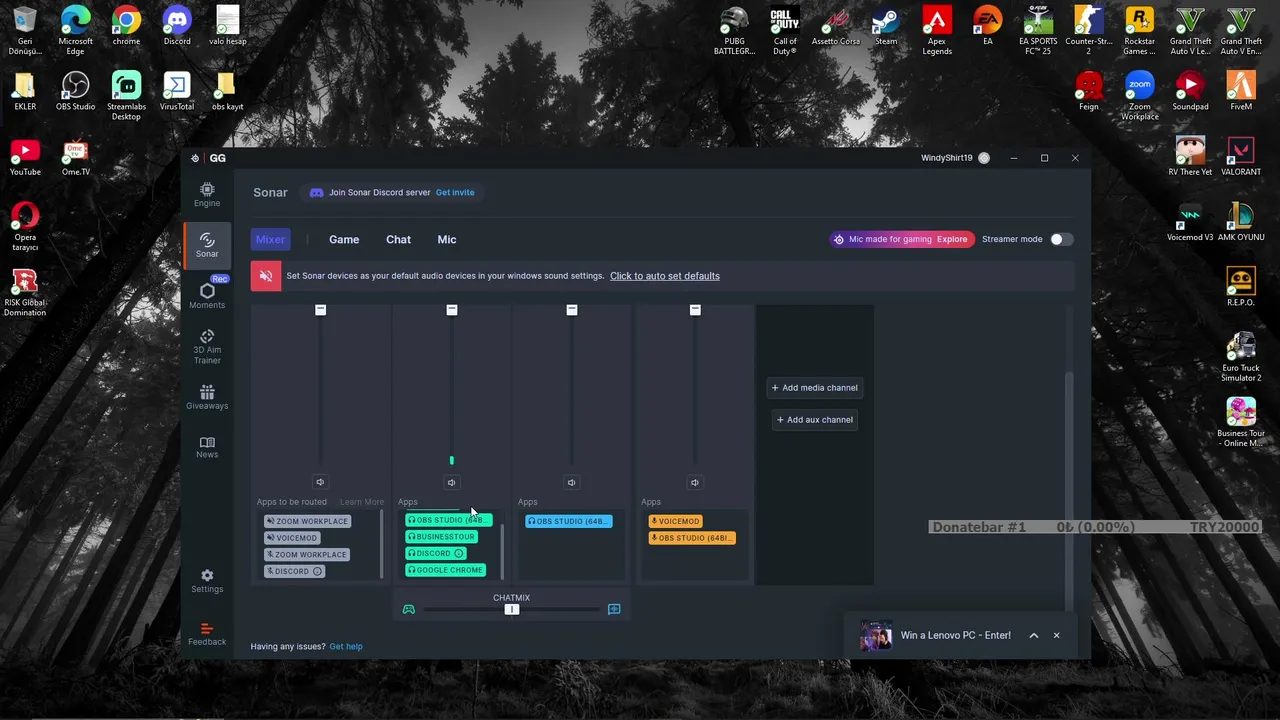
Task: Open the Soundpad desktop shortcut
Action: [x=1190, y=92]
